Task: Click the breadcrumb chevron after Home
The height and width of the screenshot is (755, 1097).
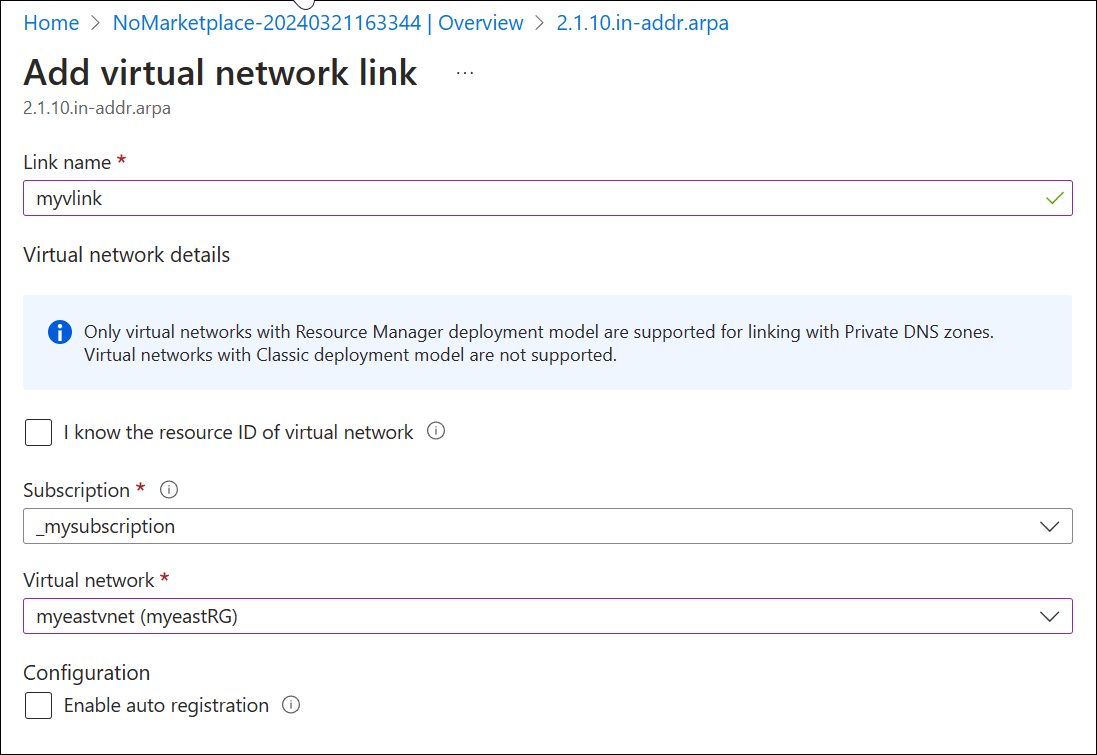Action: 96,23
